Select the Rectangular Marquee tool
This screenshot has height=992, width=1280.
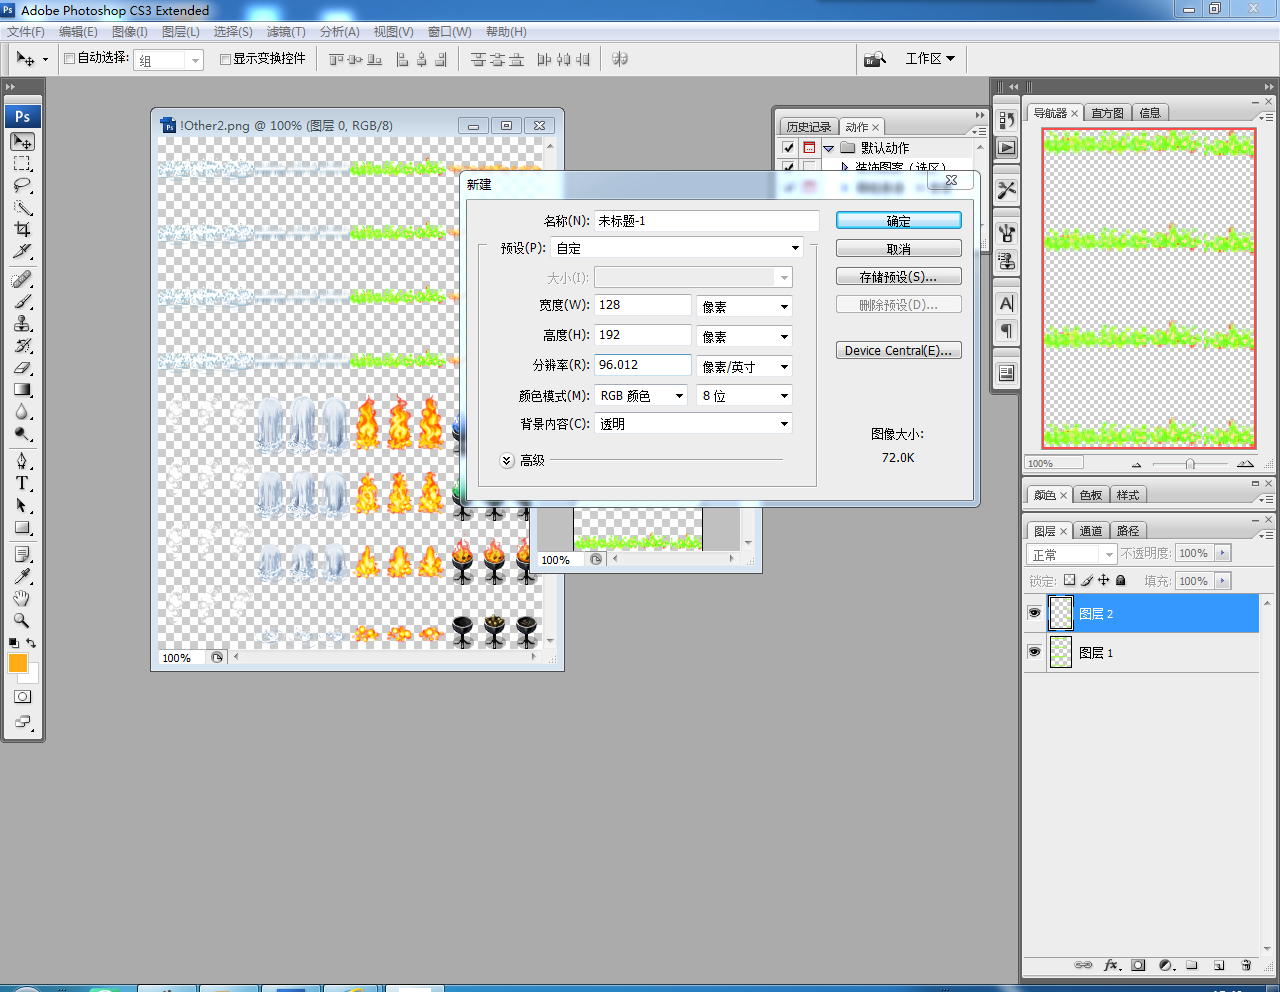22,164
